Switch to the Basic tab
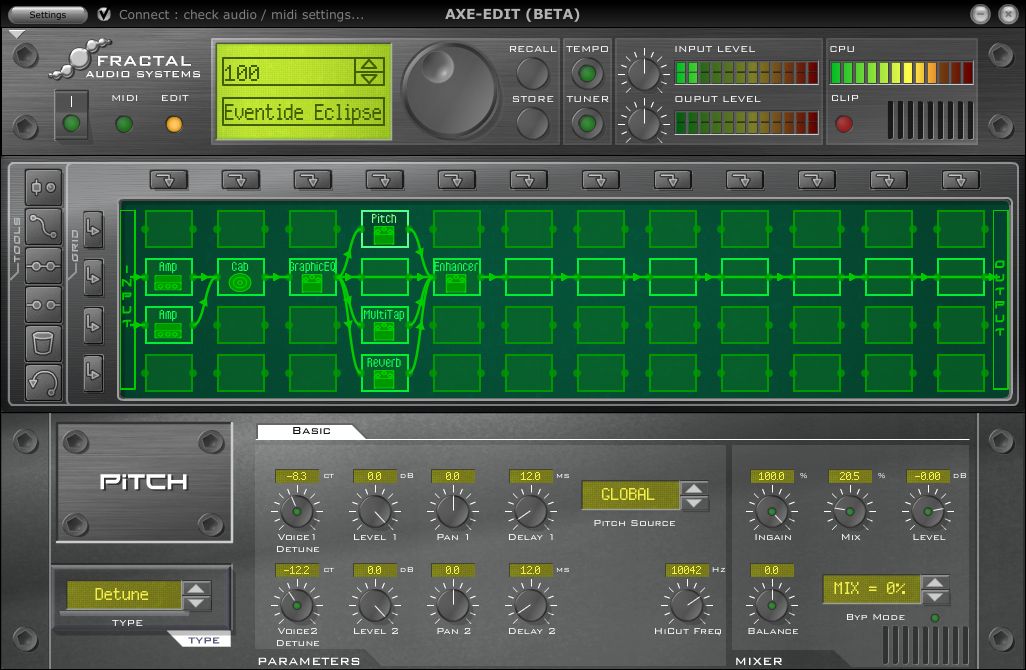The width and height of the screenshot is (1026, 670). (x=311, y=431)
